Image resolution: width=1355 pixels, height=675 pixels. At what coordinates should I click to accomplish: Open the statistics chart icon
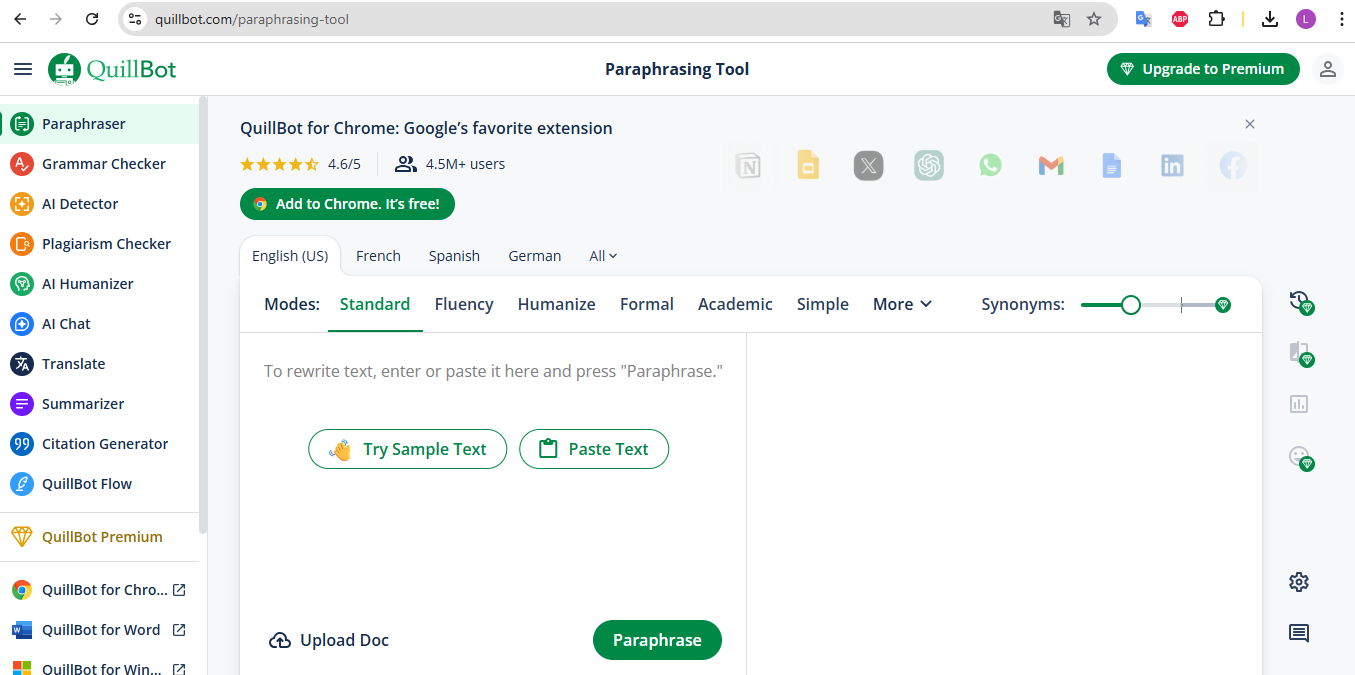[x=1299, y=404]
